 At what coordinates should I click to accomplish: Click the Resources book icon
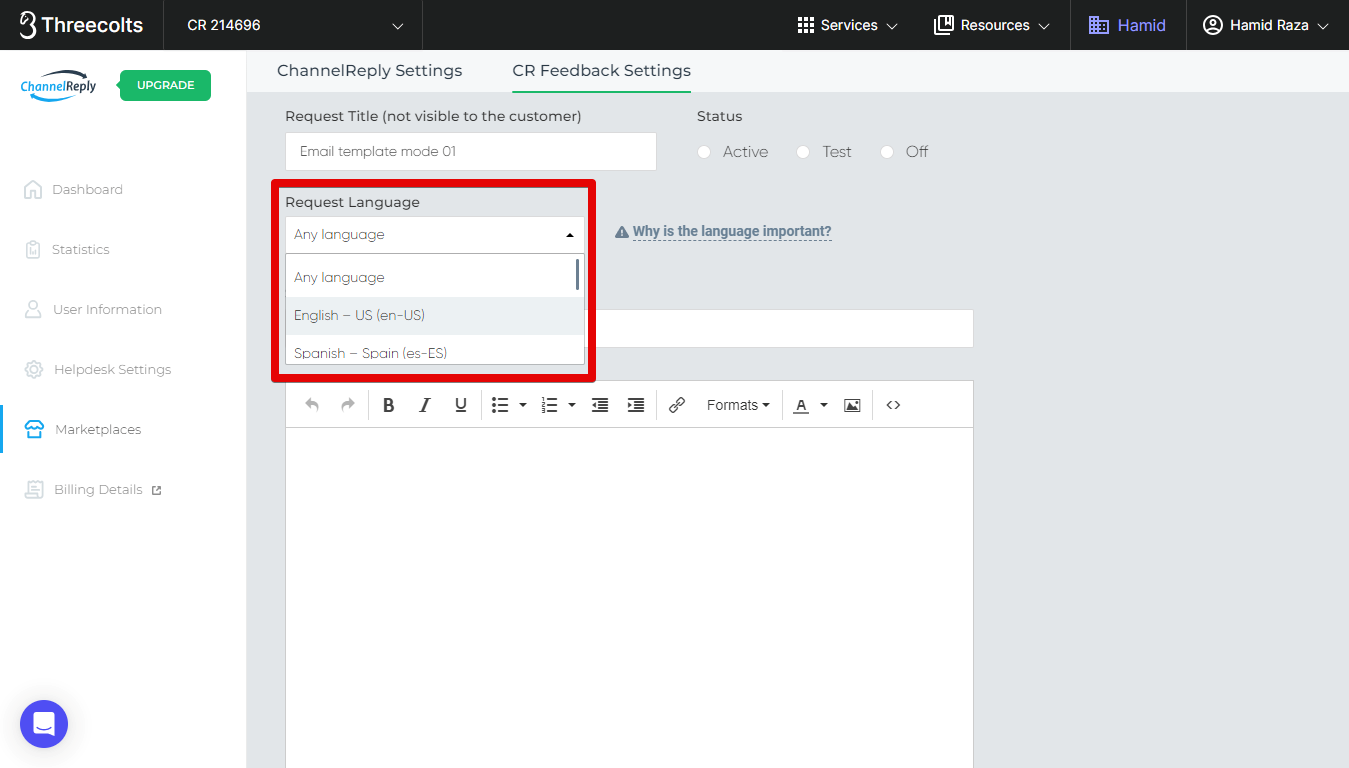pos(944,25)
